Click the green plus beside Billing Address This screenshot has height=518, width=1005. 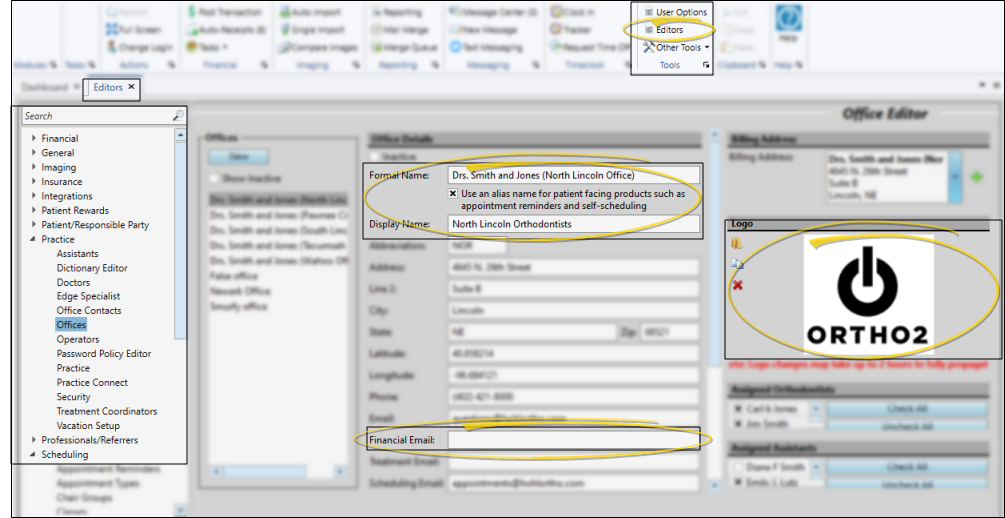[976, 177]
